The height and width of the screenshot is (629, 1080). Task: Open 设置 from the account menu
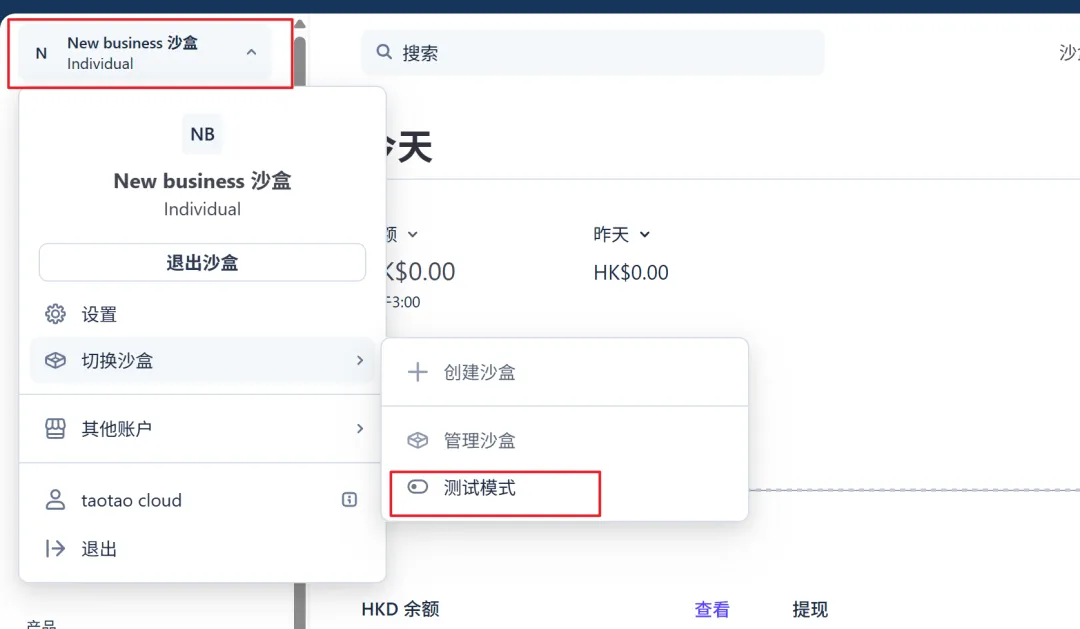pos(99,315)
